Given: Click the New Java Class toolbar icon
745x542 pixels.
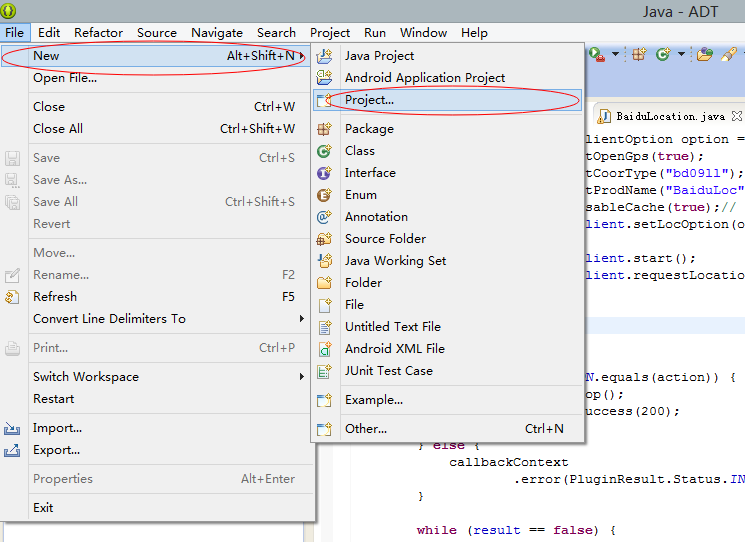Looking at the screenshot, I should click(x=662, y=55).
